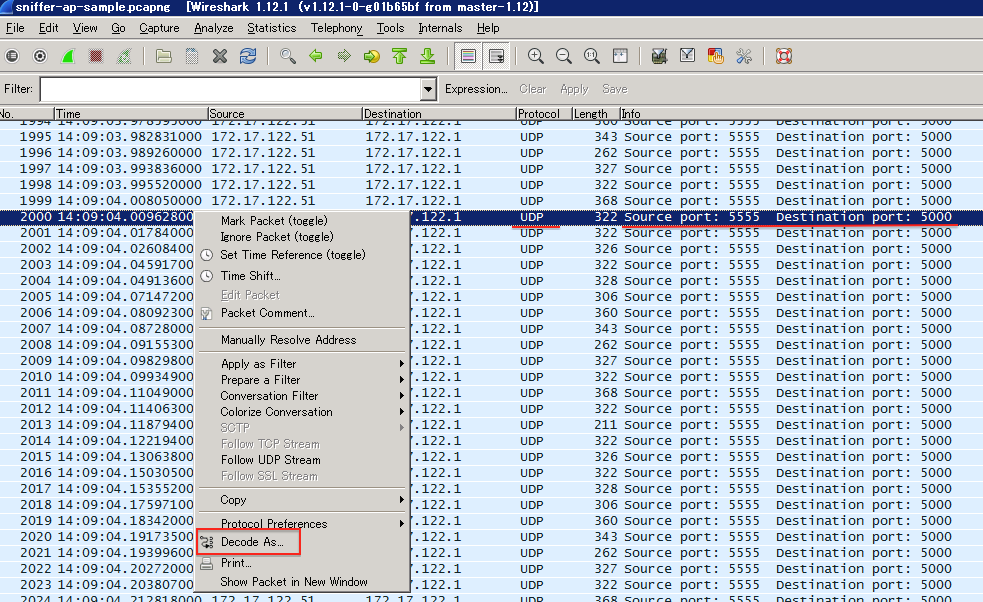Click the Apply filter button
The height and width of the screenshot is (602, 983).
[574, 89]
